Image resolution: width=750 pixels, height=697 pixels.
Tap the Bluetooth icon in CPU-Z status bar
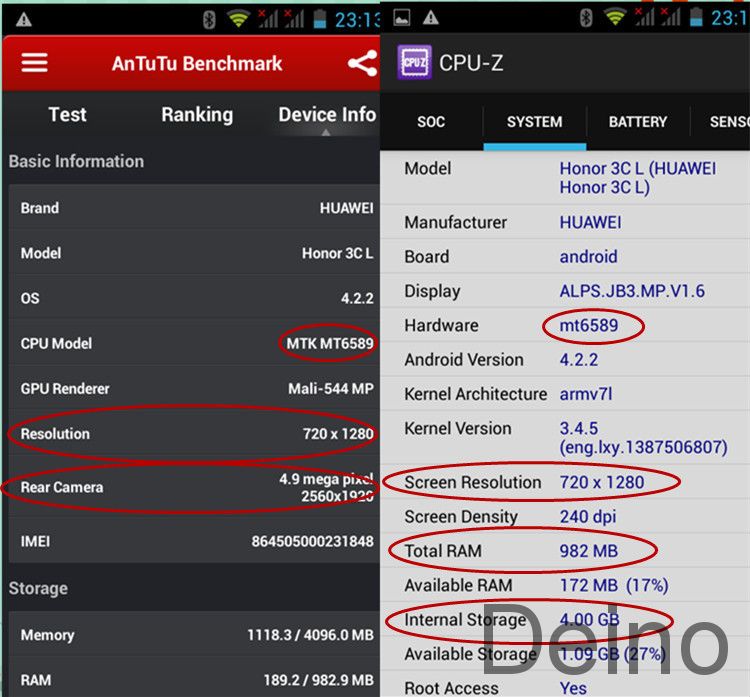click(586, 18)
